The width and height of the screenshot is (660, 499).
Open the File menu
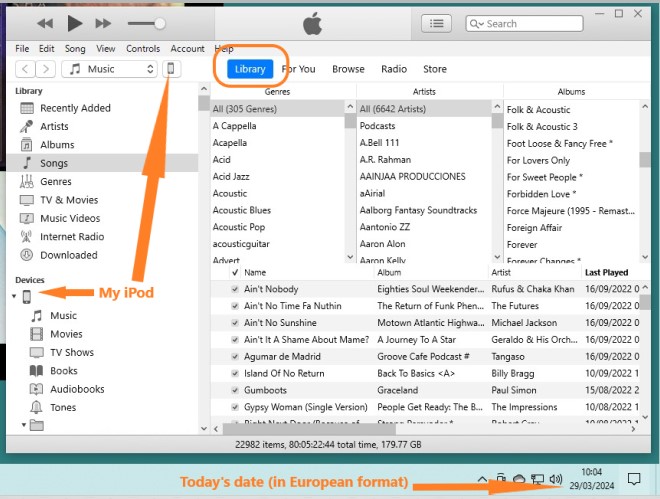click(x=22, y=49)
